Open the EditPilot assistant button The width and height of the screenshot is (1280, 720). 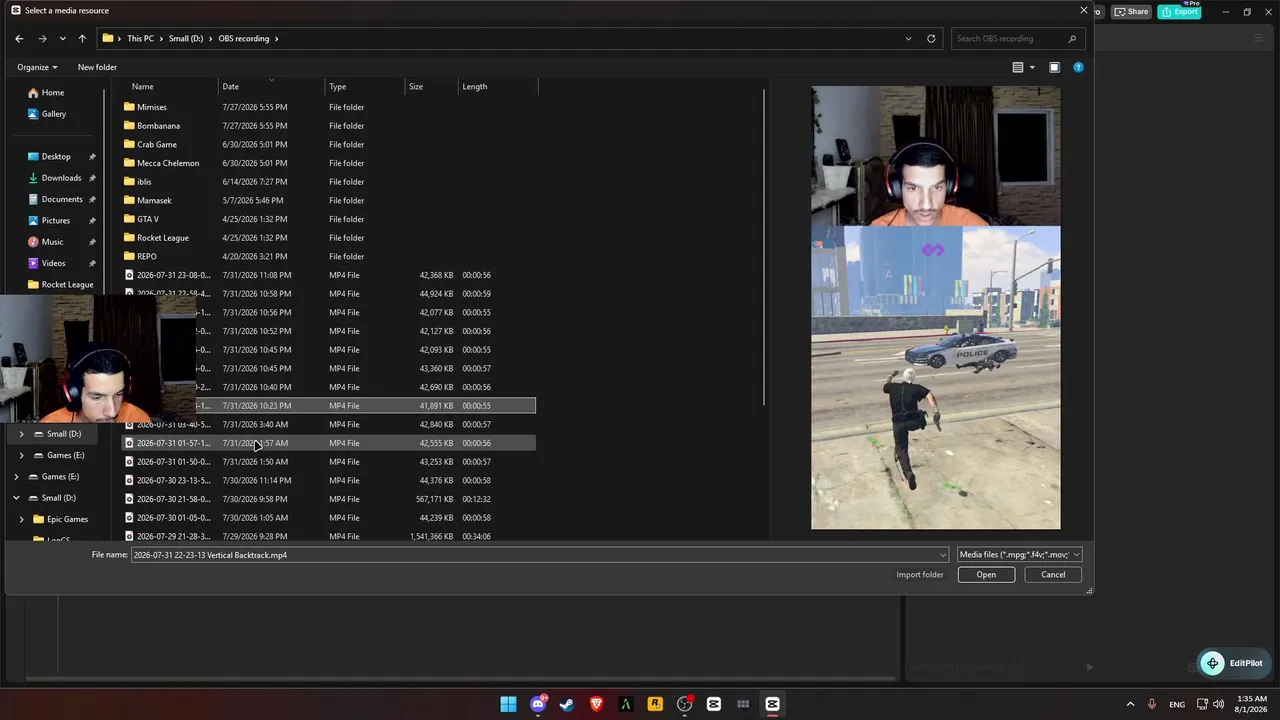(x=1233, y=663)
